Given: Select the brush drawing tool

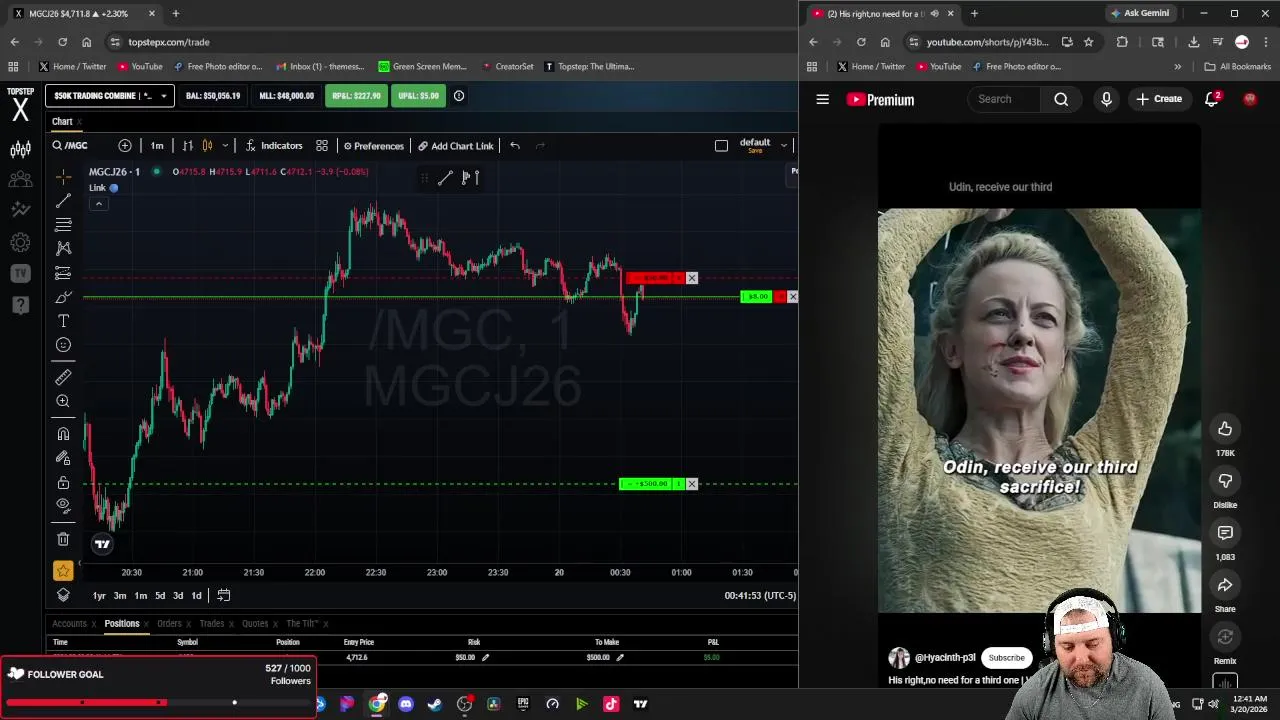Looking at the screenshot, I should tap(63, 297).
